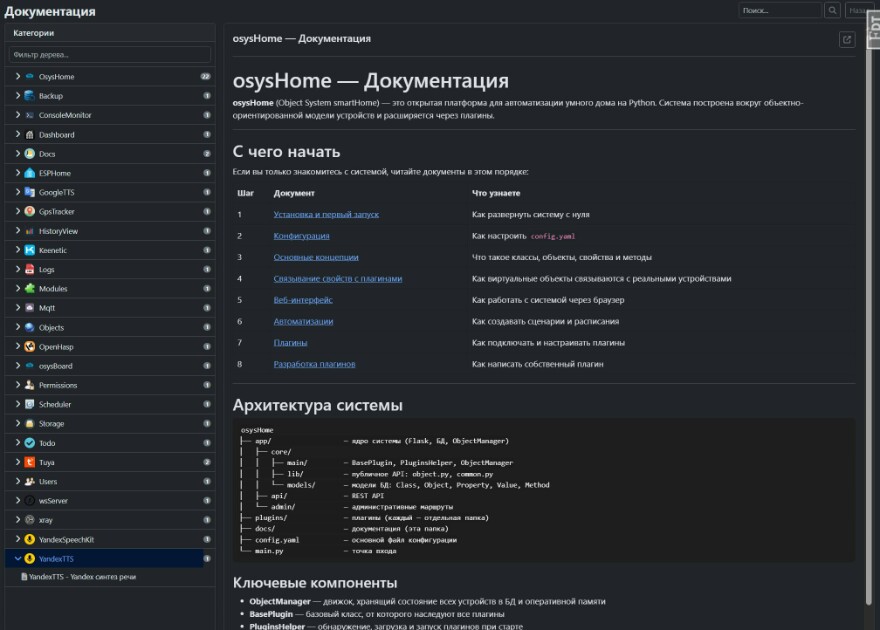This screenshot has height=630, width=880.
Task: Expand the Mqtt tree node
Action: pyautogui.click(x=17, y=308)
